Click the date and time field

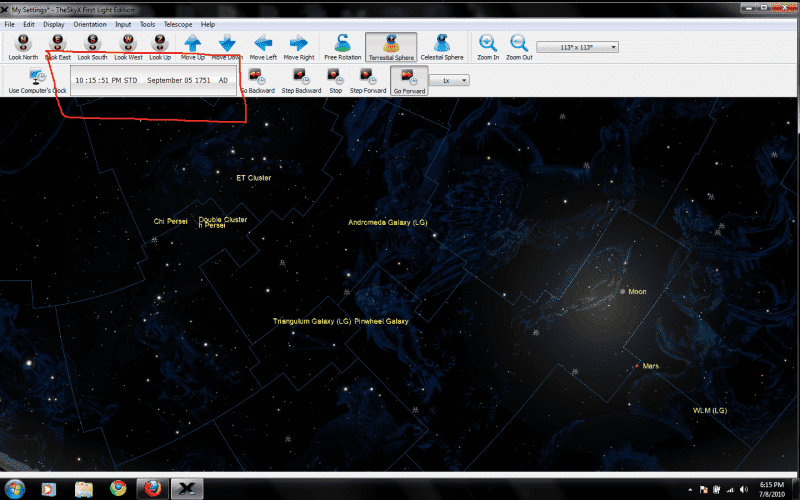[152, 79]
